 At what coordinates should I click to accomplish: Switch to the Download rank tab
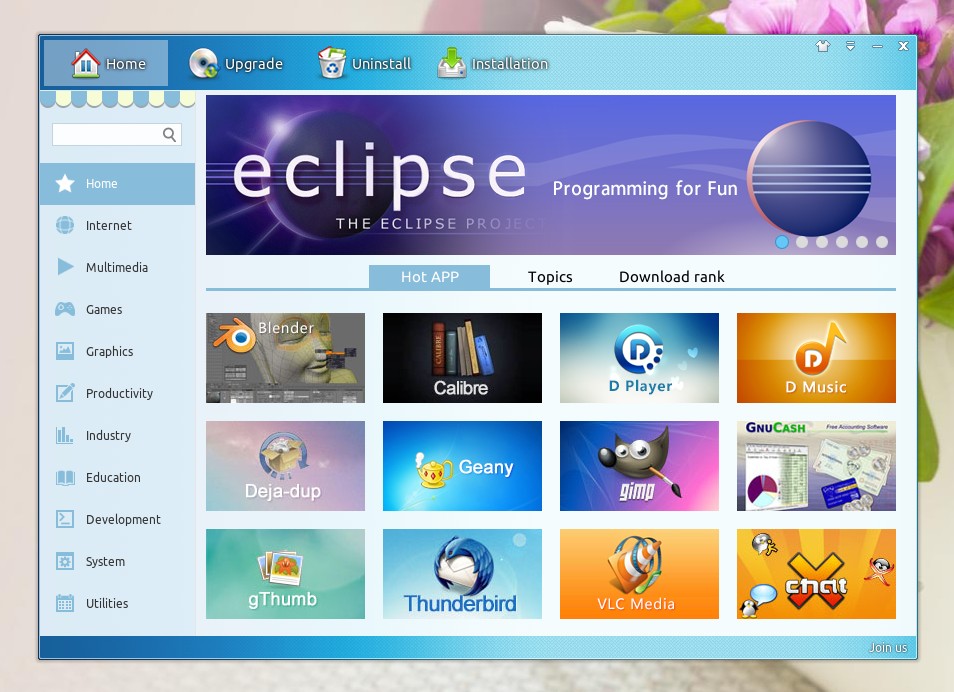pos(672,277)
